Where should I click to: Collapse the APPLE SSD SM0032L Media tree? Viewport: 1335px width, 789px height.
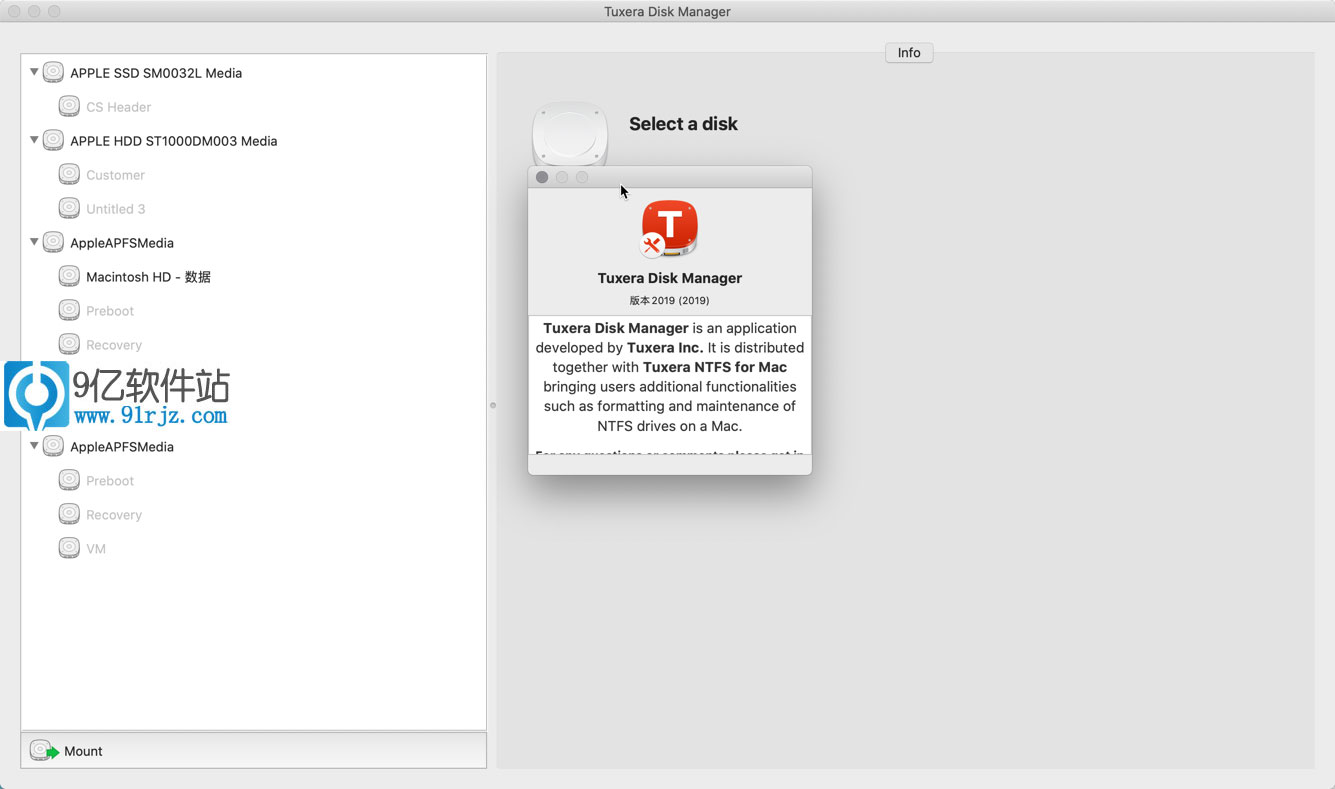(x=34, y=72)
